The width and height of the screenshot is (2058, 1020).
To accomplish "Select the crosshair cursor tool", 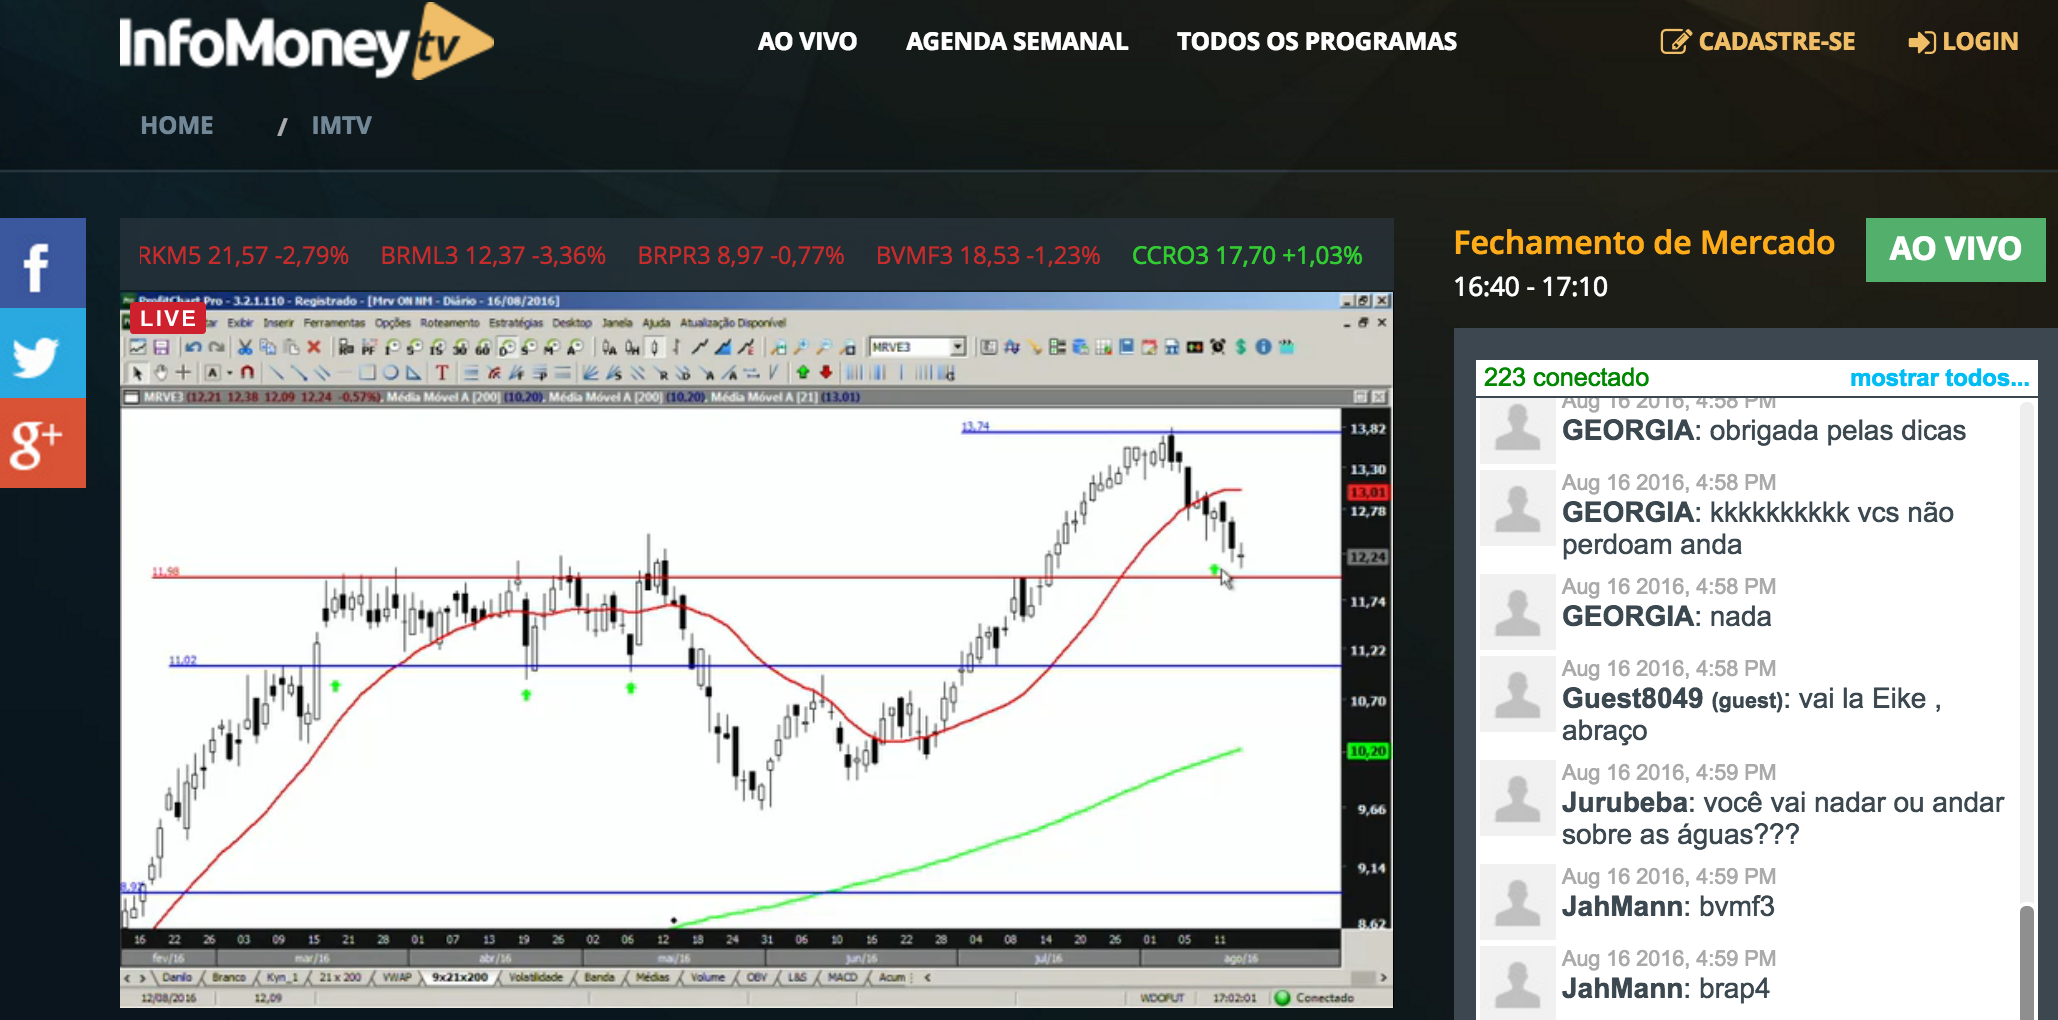I will coord(183,373).
